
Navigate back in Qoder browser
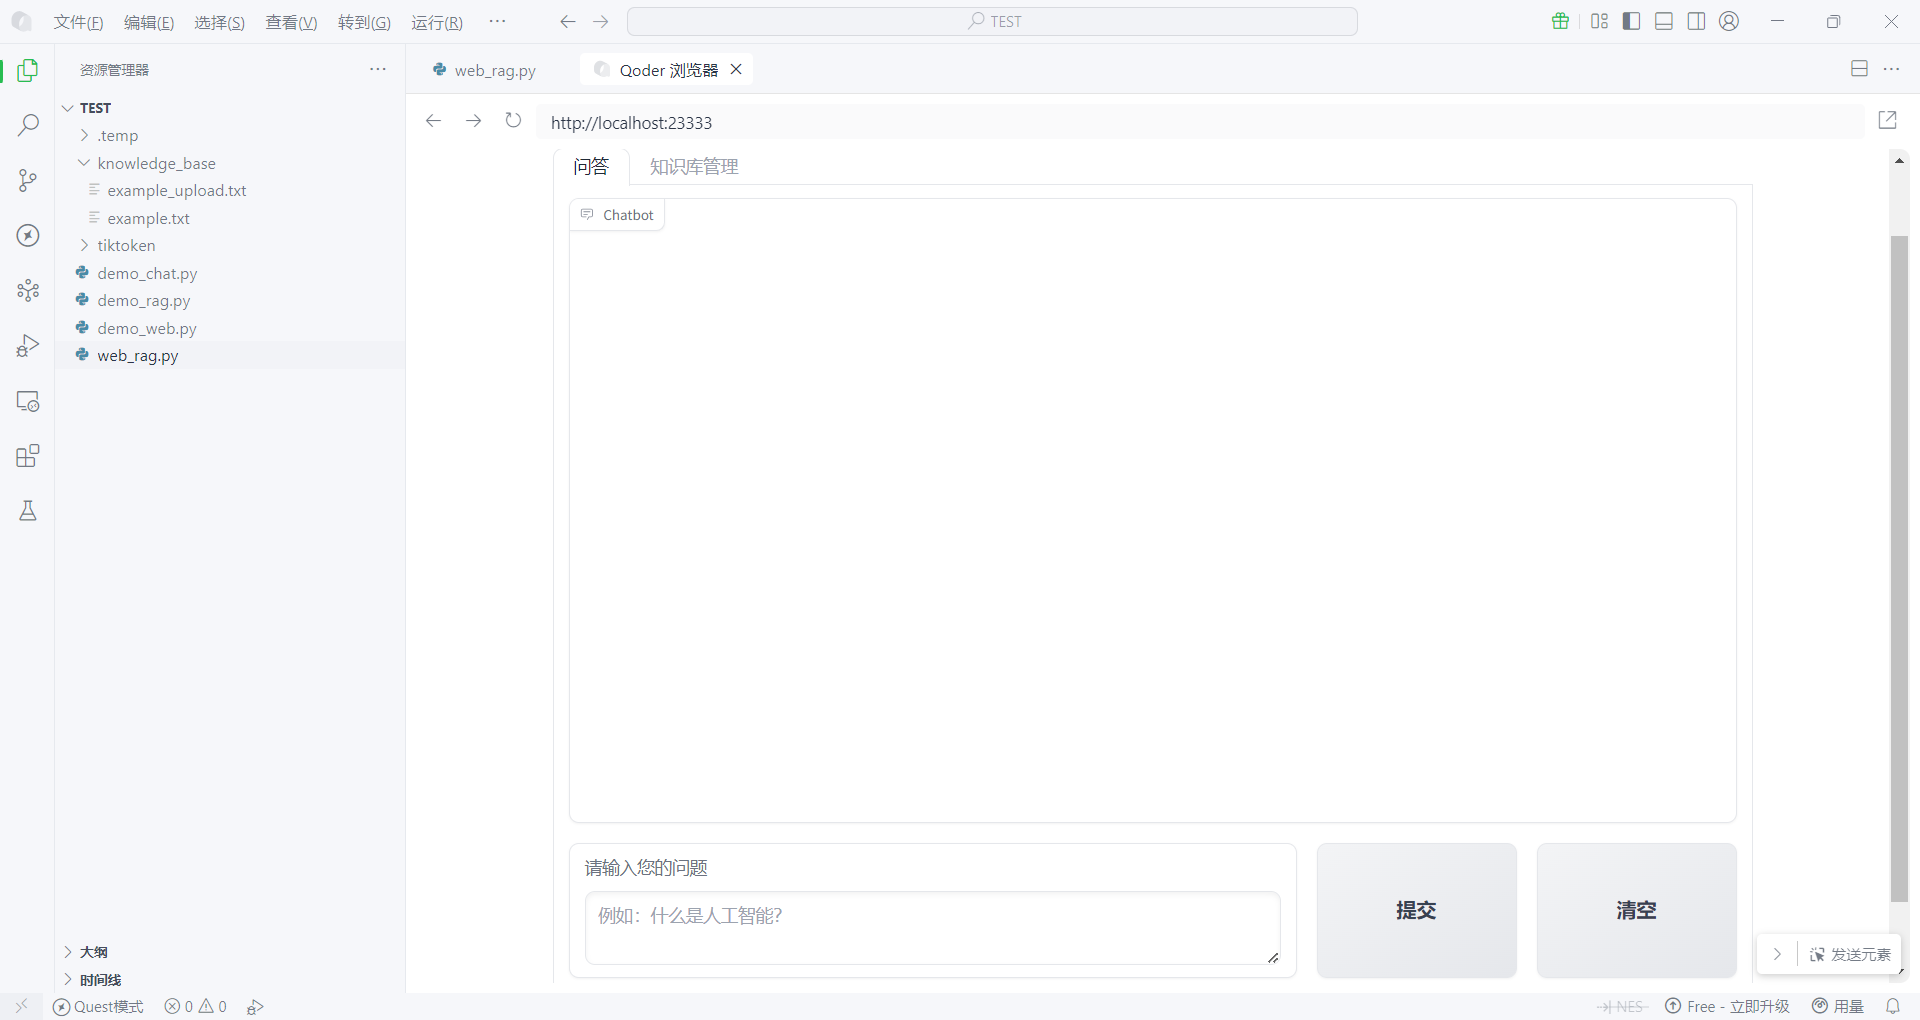coord(433,121)
